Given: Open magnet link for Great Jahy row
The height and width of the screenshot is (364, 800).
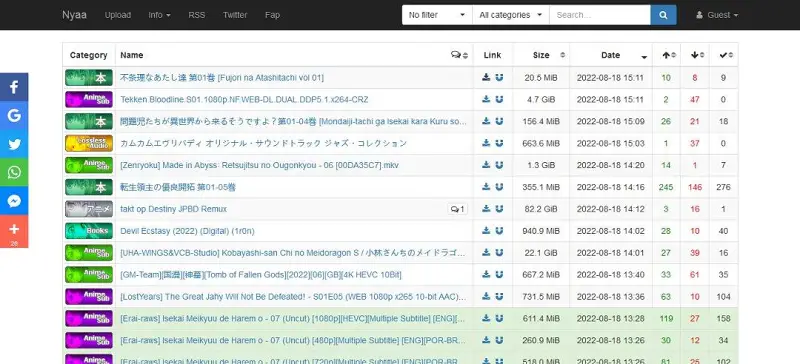Looking at the screenshot, I should coord(499,297).
